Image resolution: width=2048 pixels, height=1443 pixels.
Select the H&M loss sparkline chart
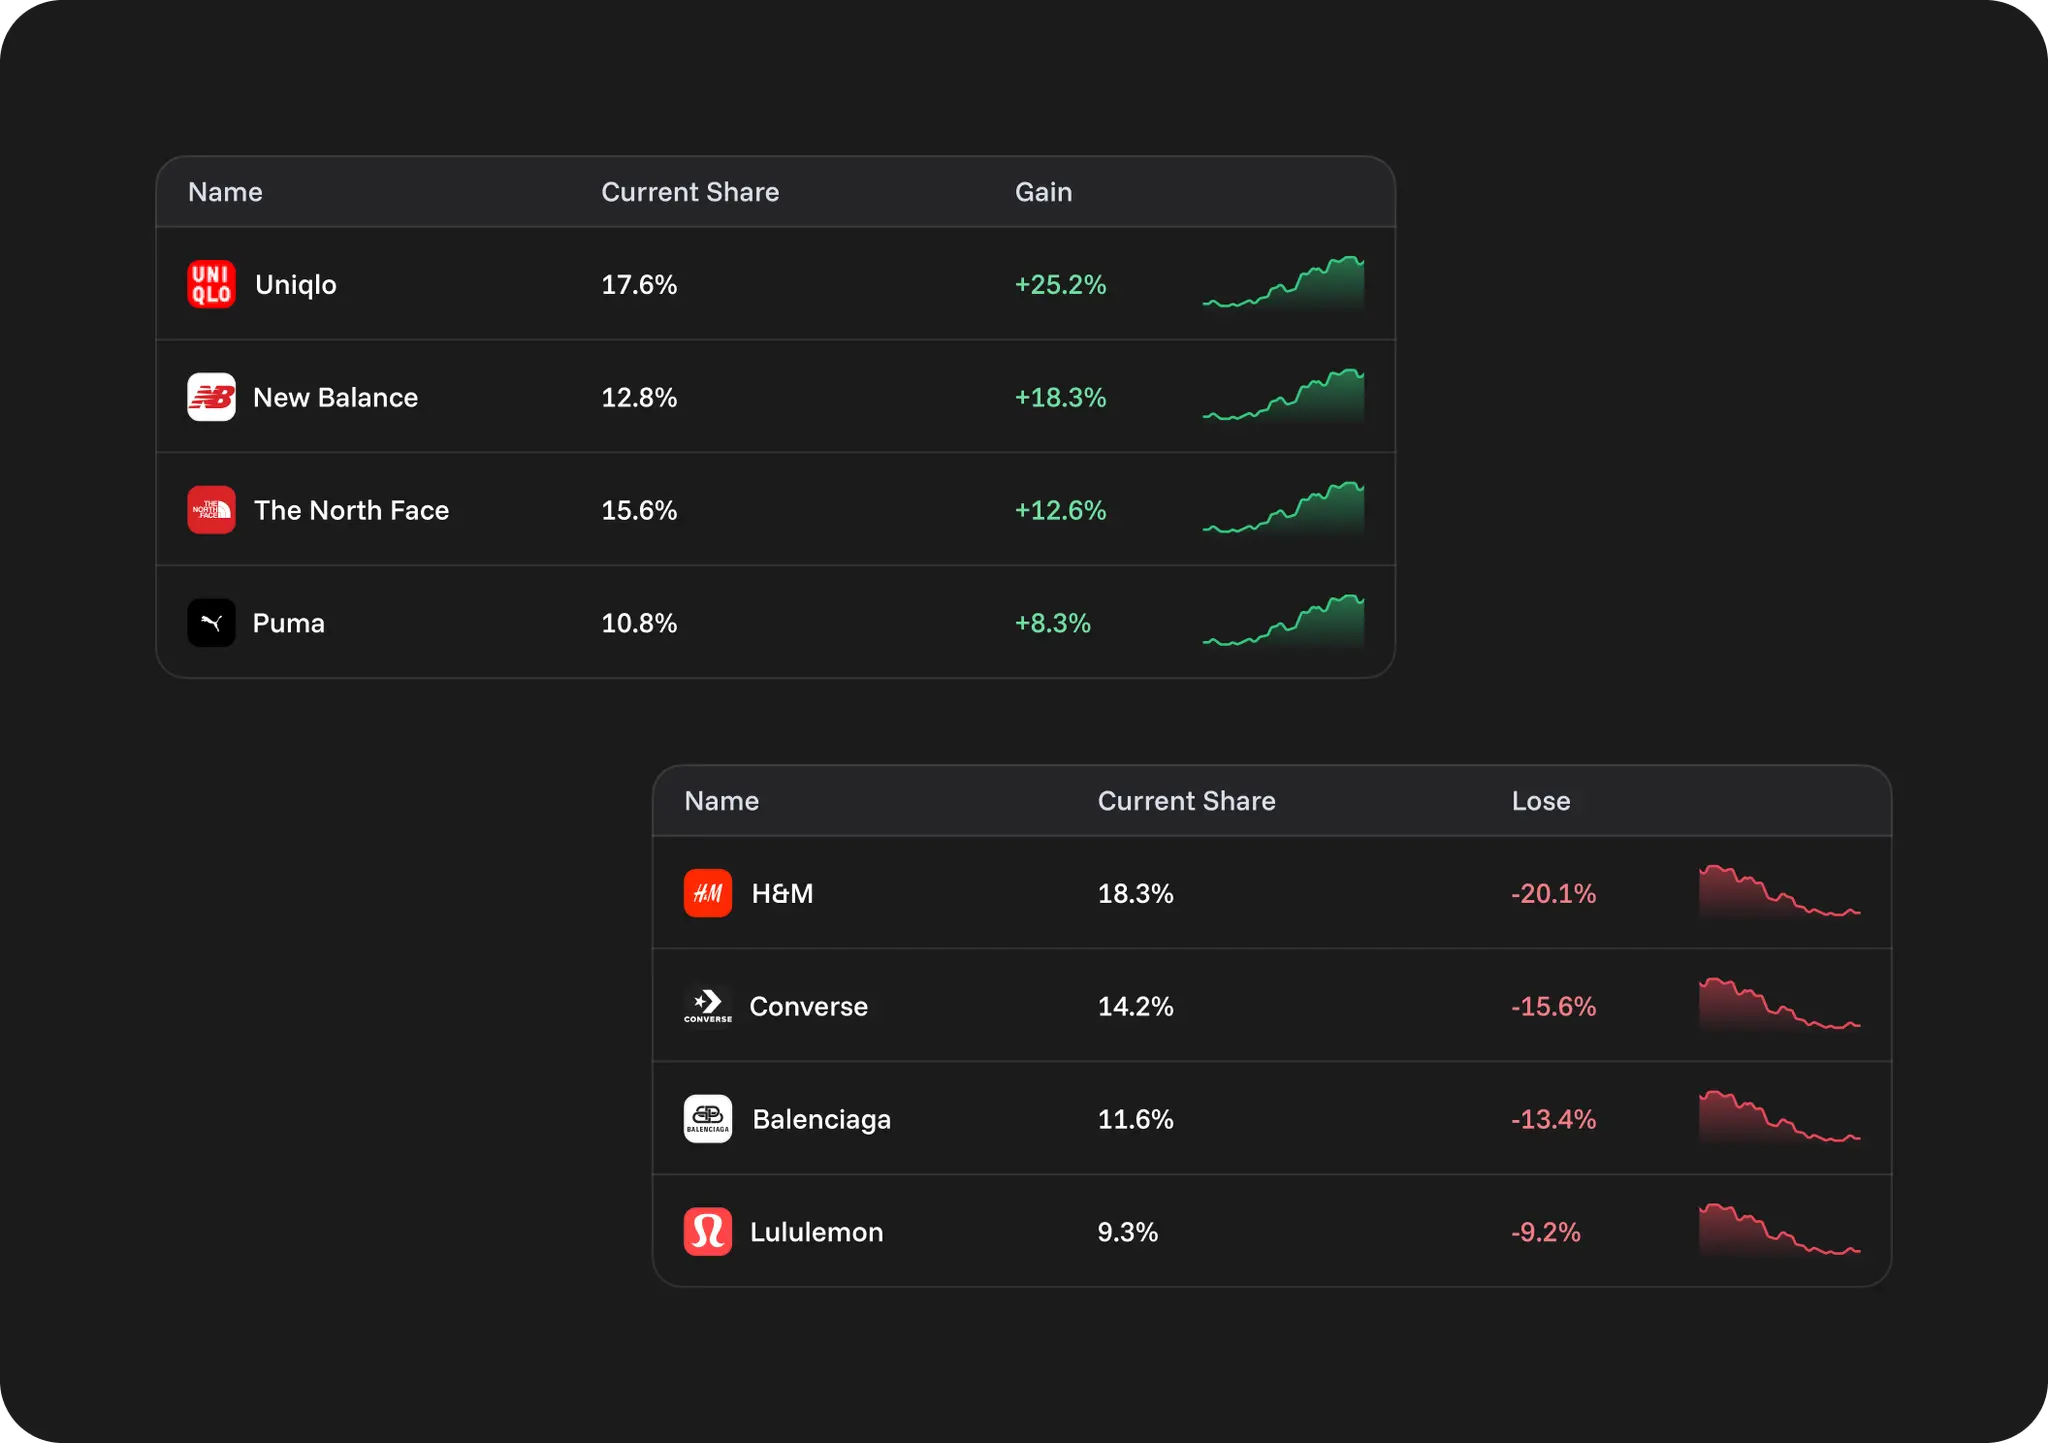click(x=1780, y=893)
